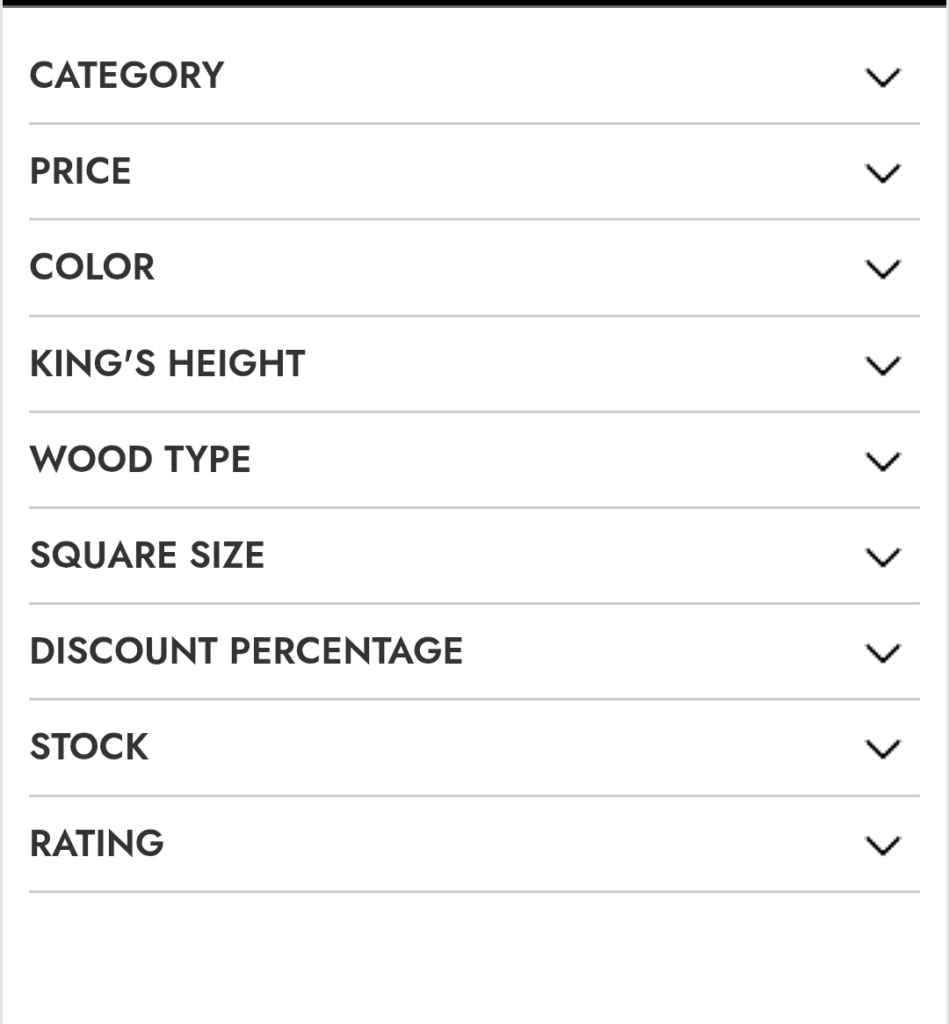Click the DISCOUNT PERCENTAGE heading text

(246, 652)
